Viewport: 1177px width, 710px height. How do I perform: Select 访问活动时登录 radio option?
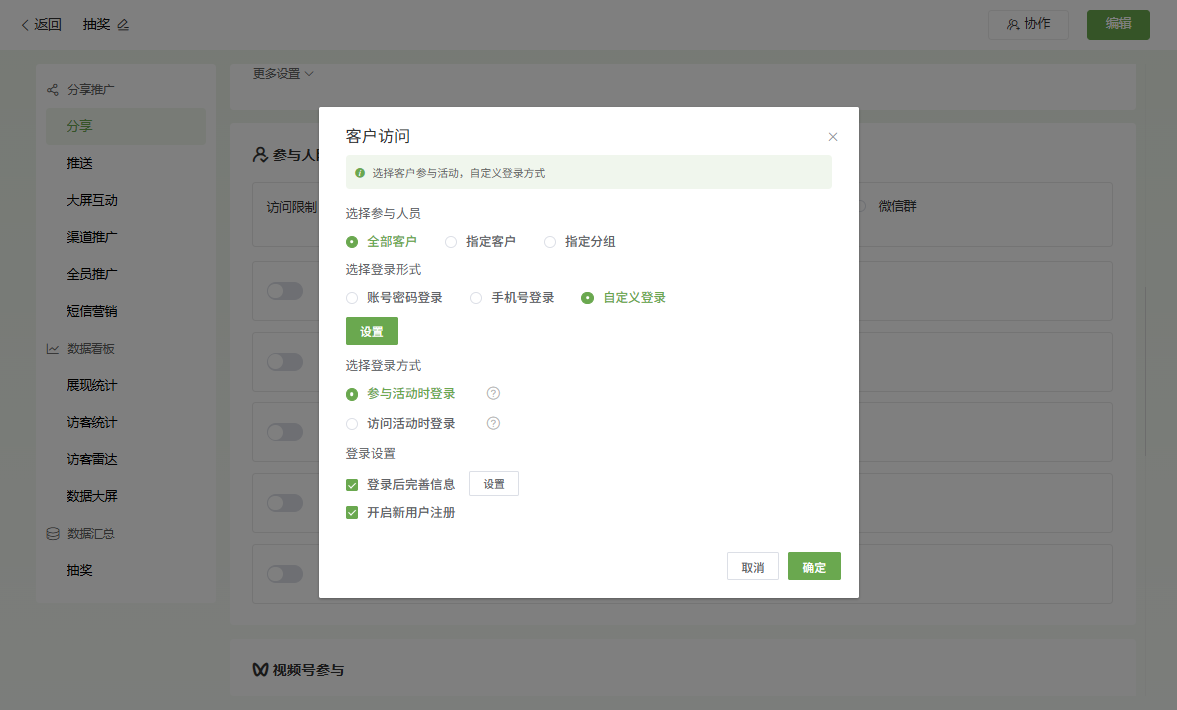point(352,424)
